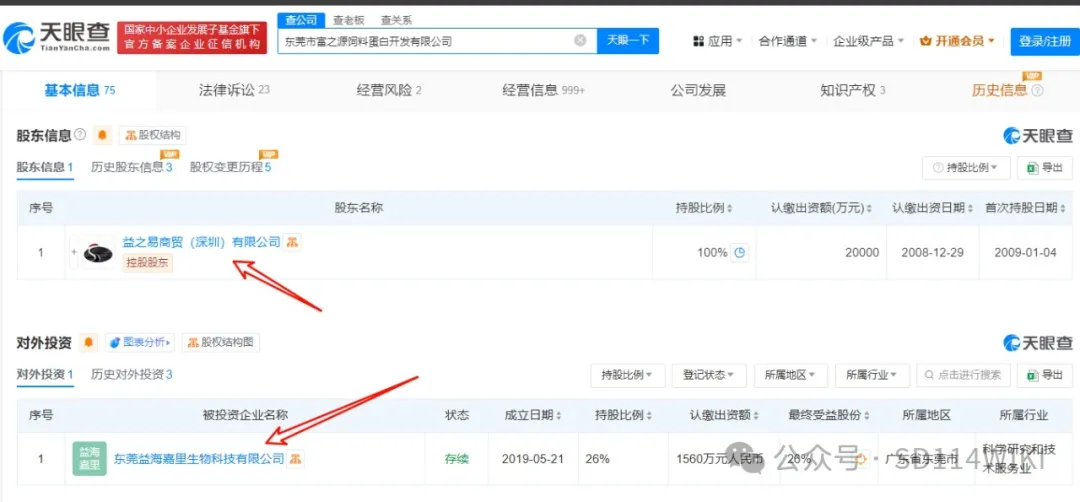
Task: Open the 所属地区 filter dropdown
Action: click(791, 375)
